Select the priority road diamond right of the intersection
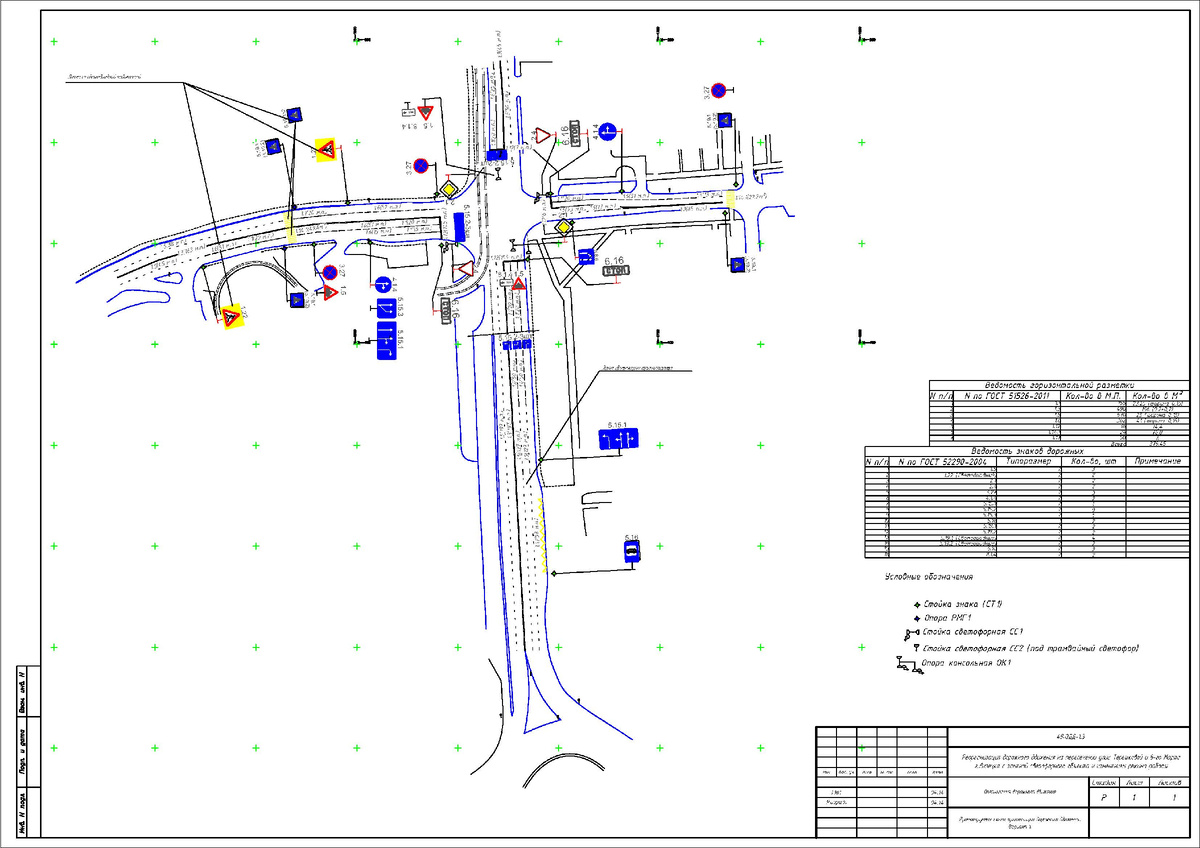The width and height of the screenshot is (1200, 848). (x=564, y=228)
